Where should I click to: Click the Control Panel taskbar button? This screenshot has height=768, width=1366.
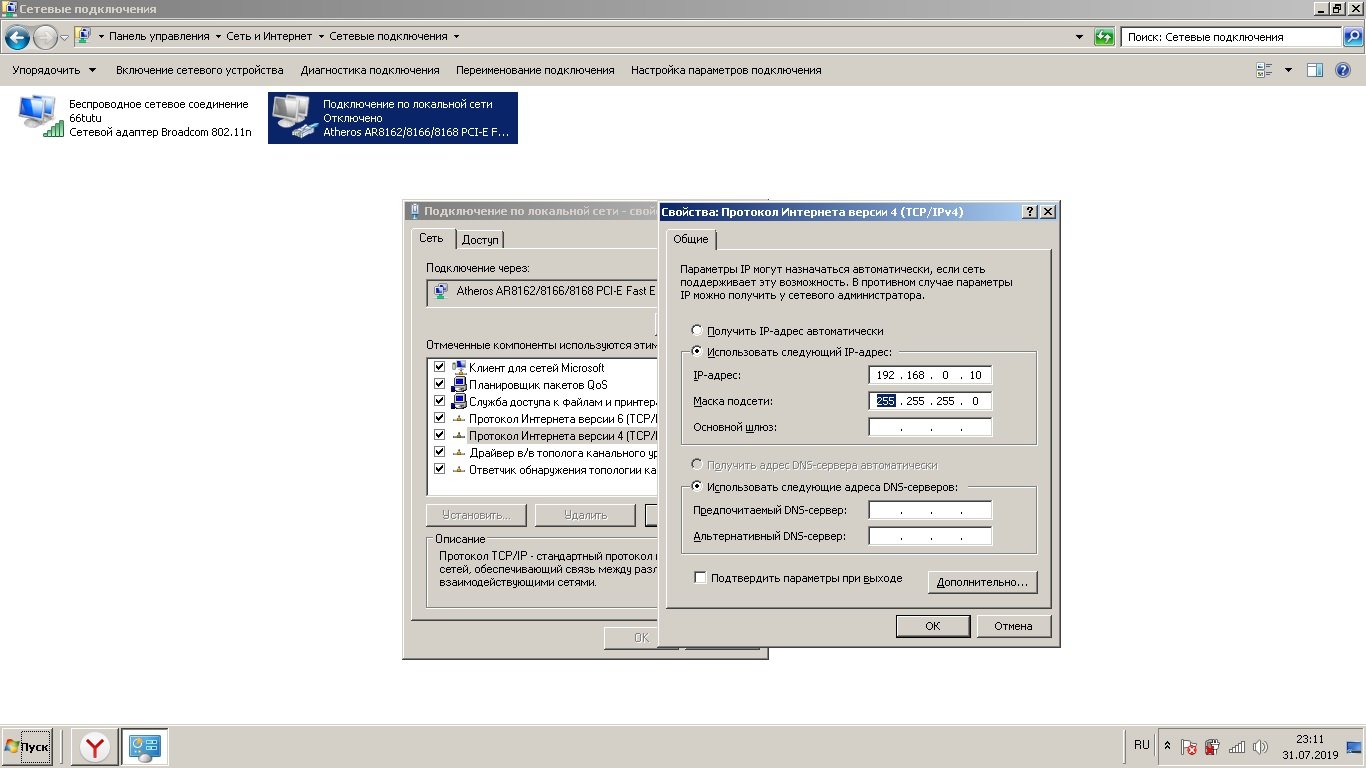click(x=145, y=747)
